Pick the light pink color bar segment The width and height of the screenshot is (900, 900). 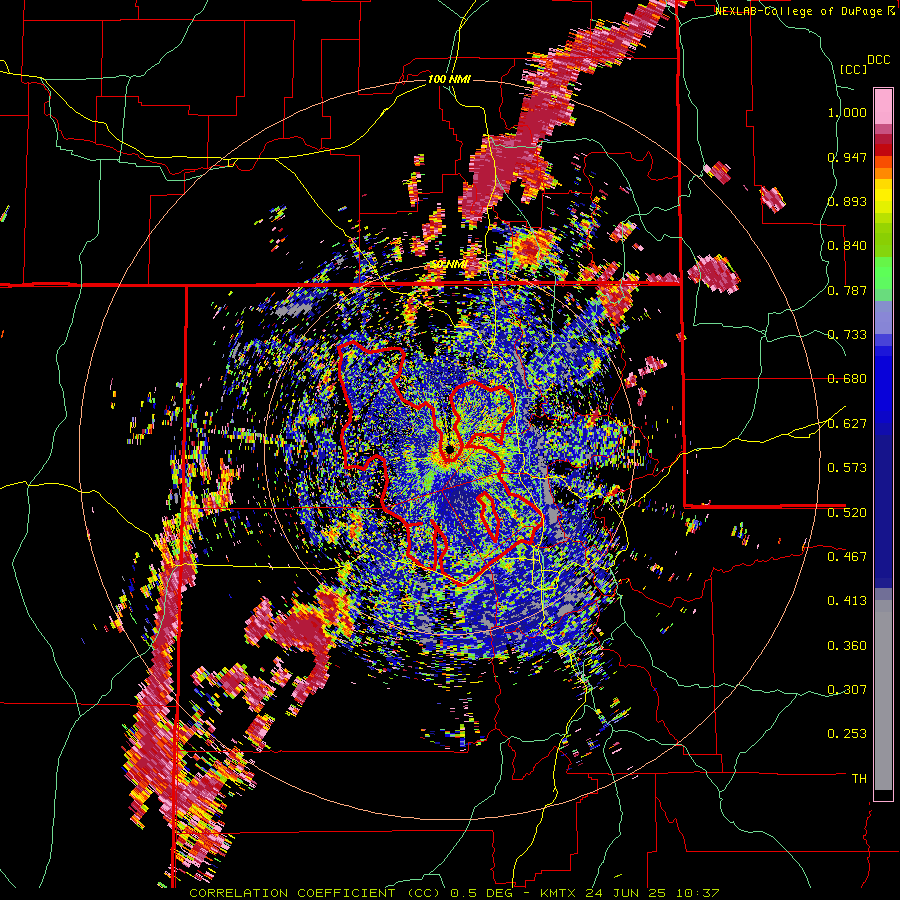(x=883, y=107)
